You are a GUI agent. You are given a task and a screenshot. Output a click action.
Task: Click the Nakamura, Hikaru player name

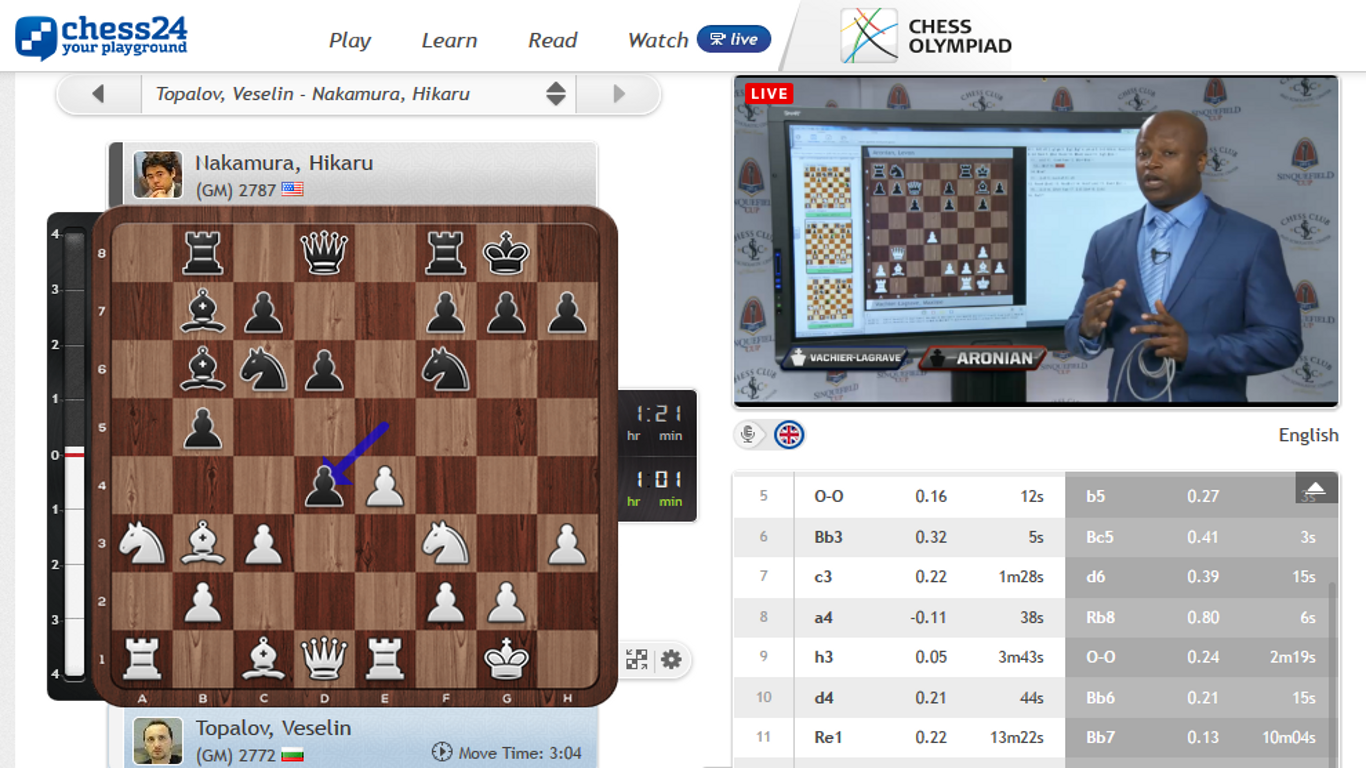click(284, 163)
